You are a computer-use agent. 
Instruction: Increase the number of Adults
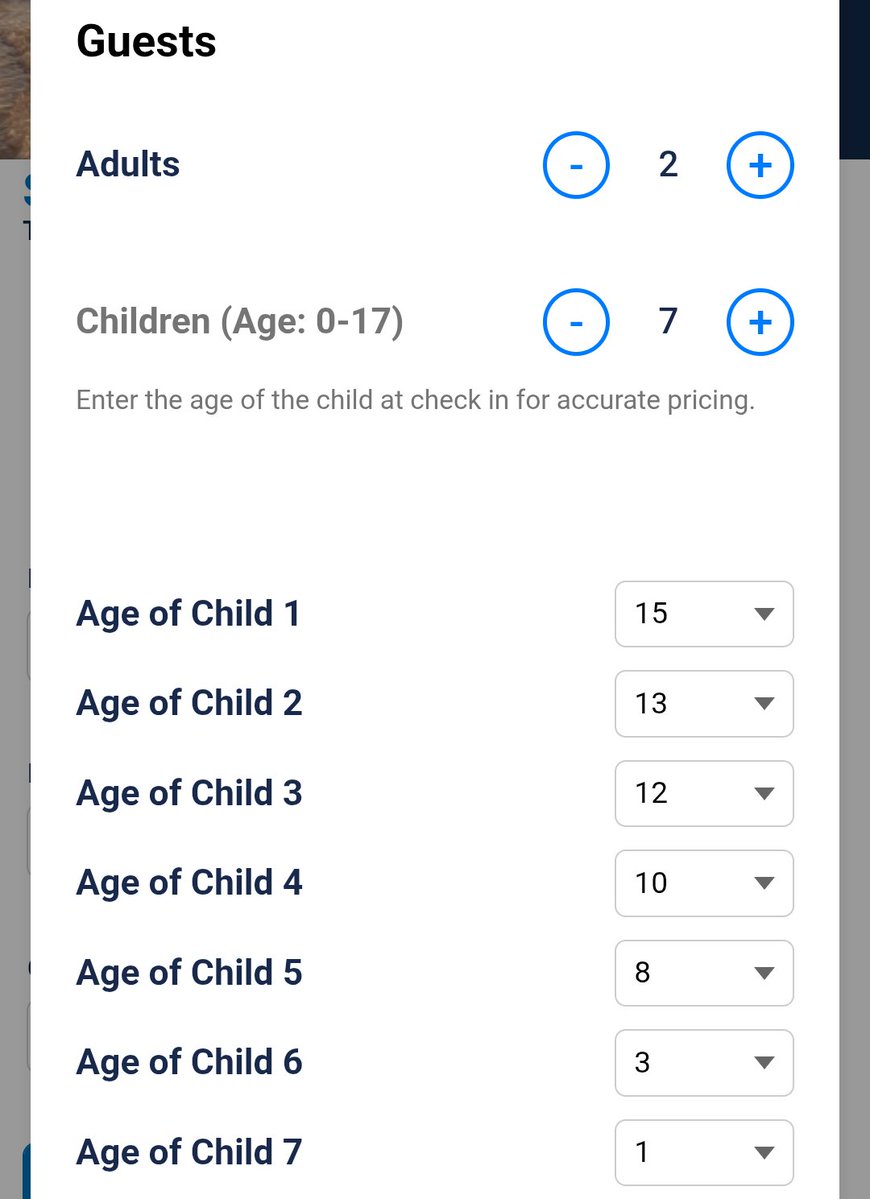tap(760, 165)
